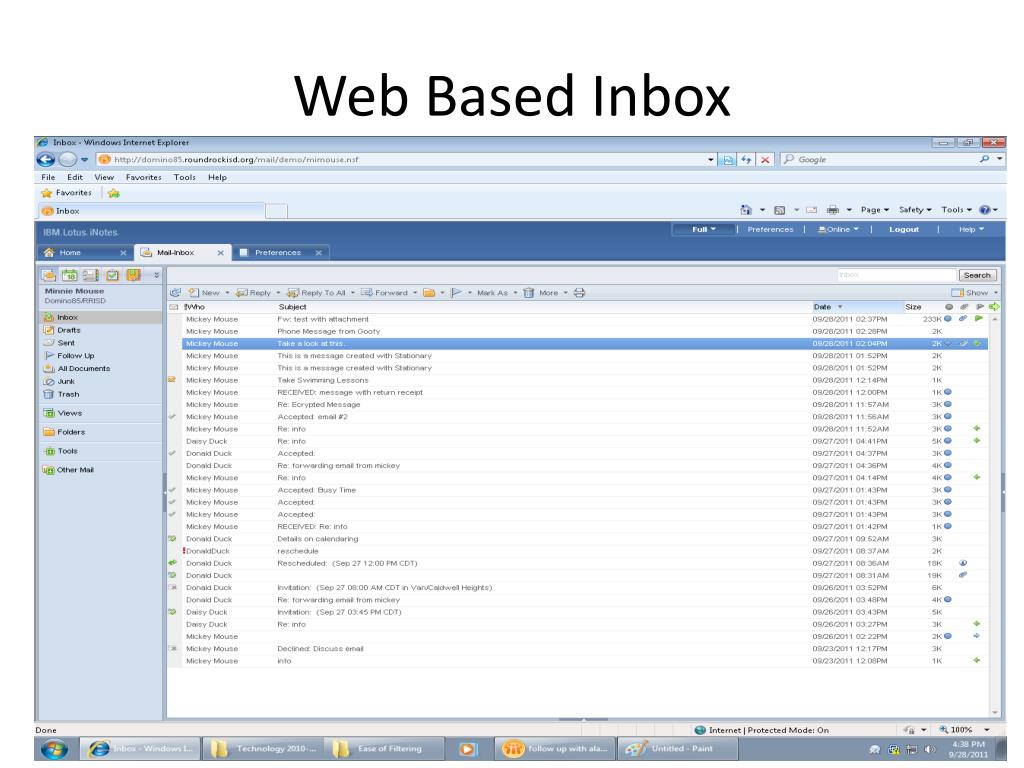Open the Help dropdown in iNotes header
Image resolution: width=1024 pixels, height=768 pixels.
coord(971,229)
